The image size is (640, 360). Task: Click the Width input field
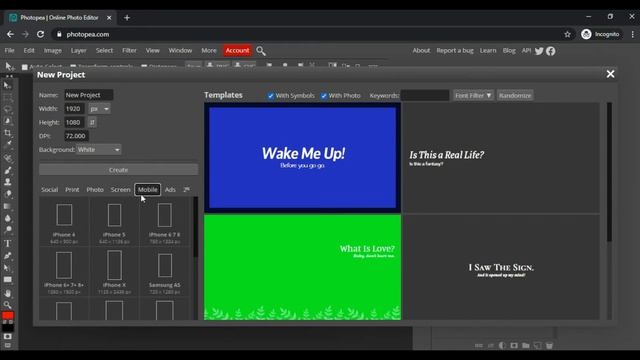(74, 109)
